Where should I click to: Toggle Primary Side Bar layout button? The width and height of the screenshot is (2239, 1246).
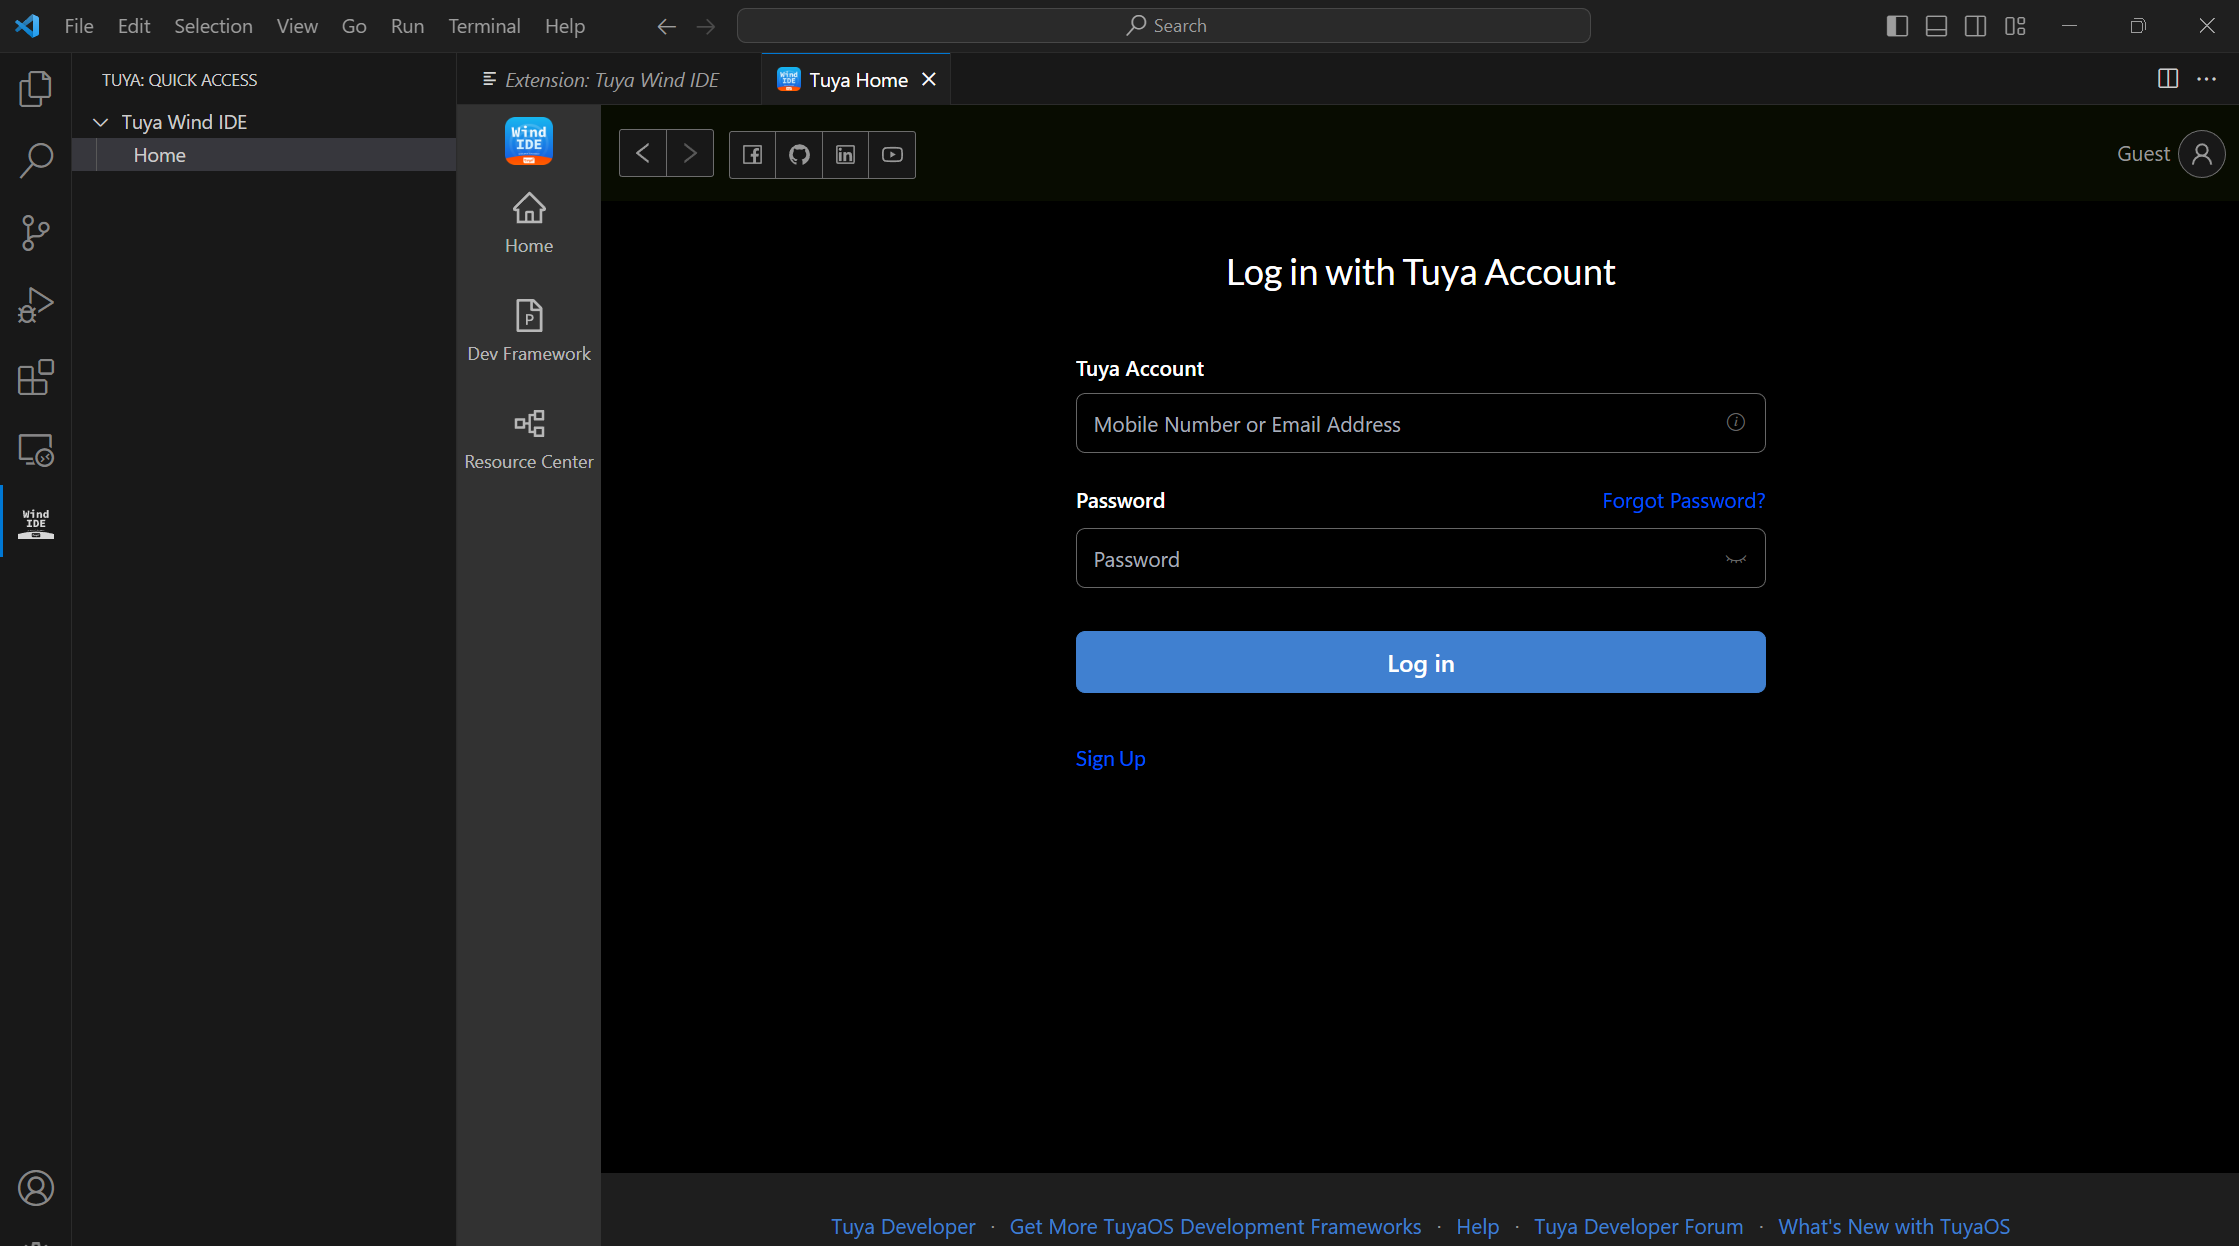(1897, 26)
